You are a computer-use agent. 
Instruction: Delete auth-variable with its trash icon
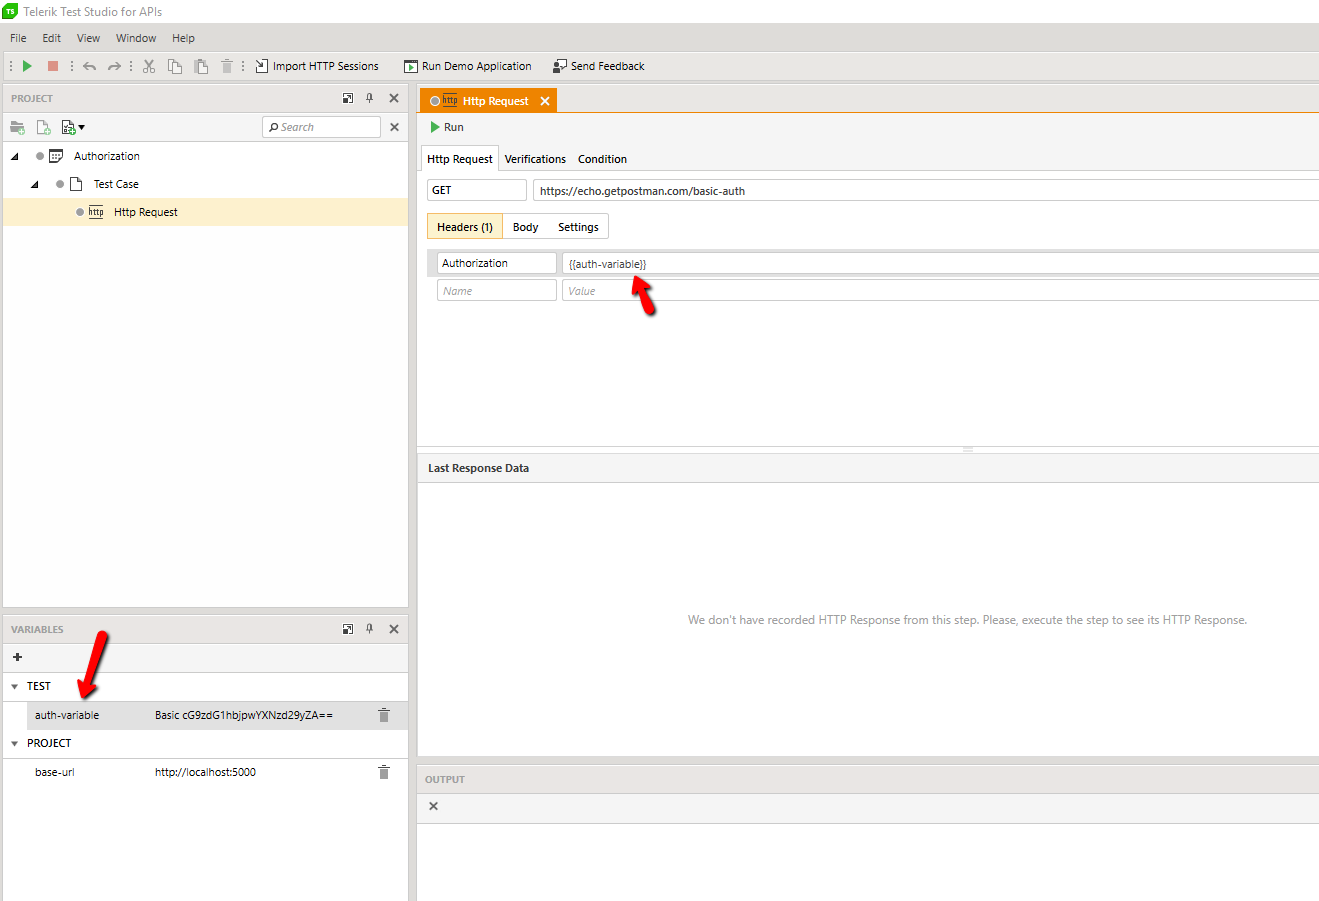384,715
